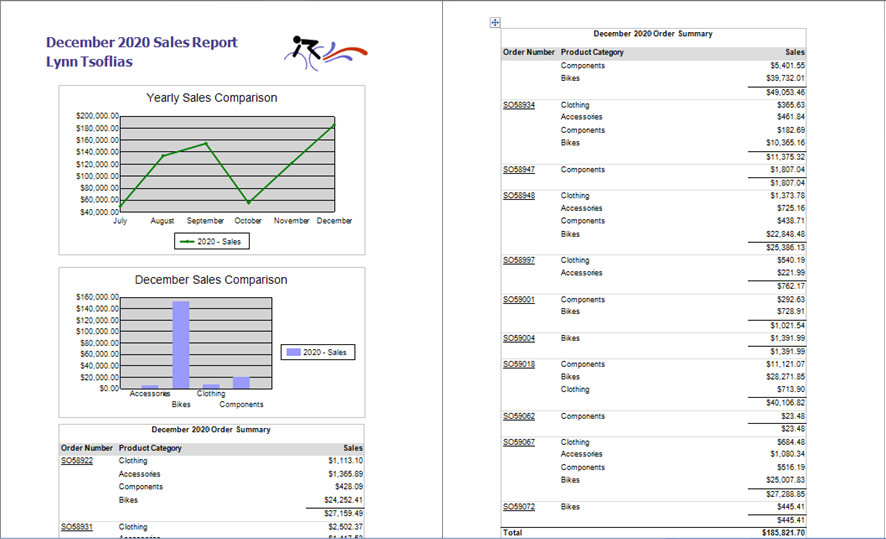Image resolution: width=886 pixels, height=539 pixels.
Task: Open order link SO59072
Action: click(x=519, y=507)
